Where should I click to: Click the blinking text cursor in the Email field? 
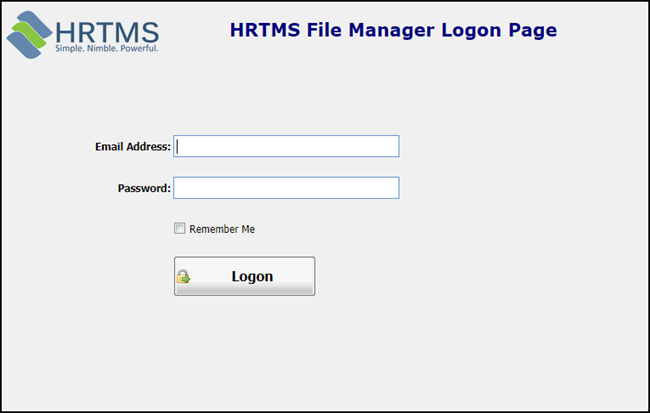click(177, 146)
